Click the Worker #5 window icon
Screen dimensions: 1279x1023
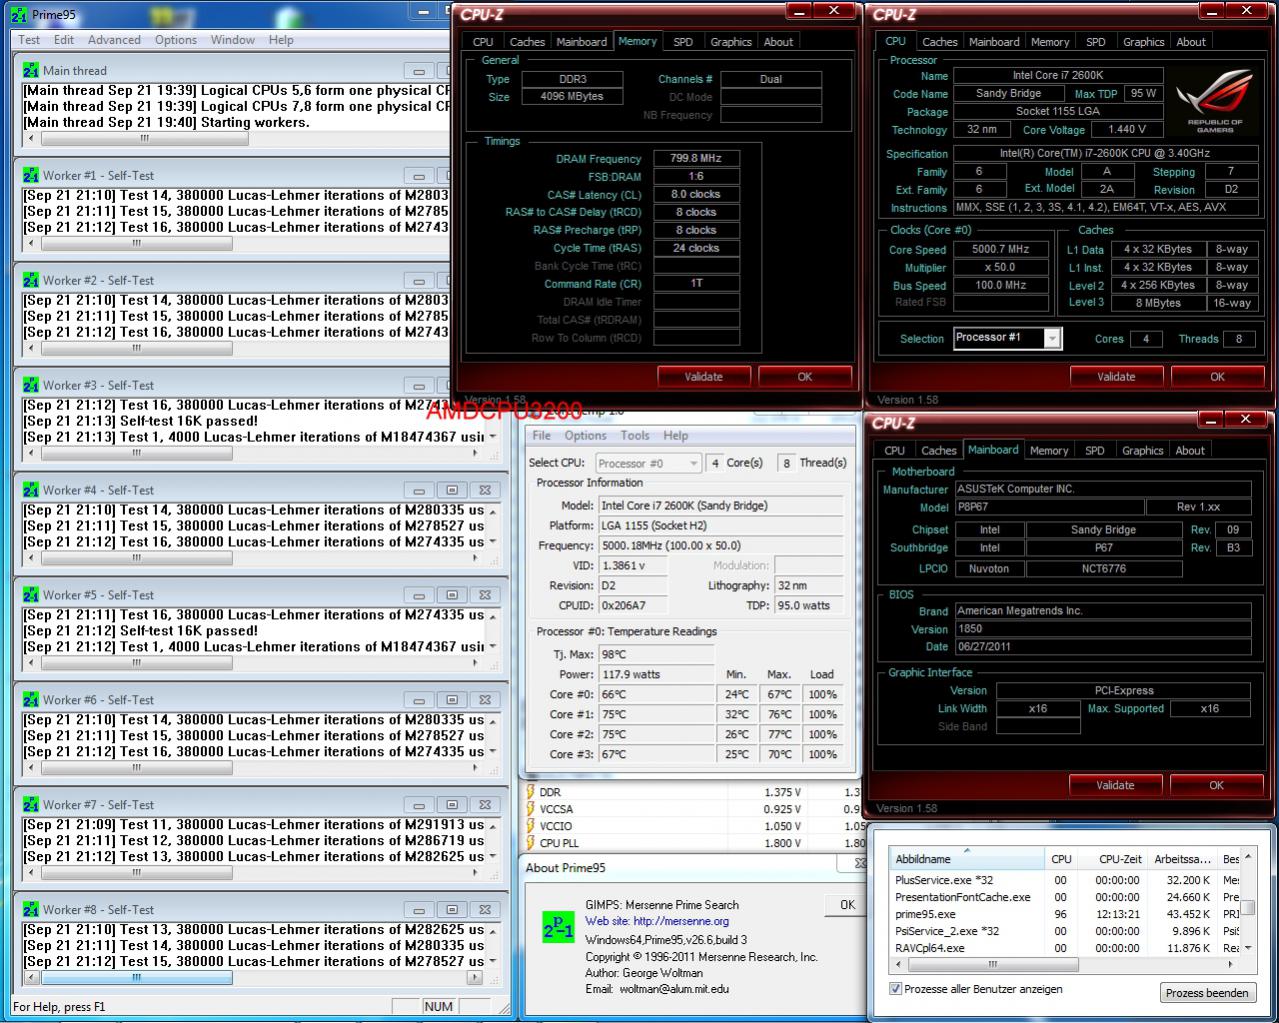coord(31,595)
